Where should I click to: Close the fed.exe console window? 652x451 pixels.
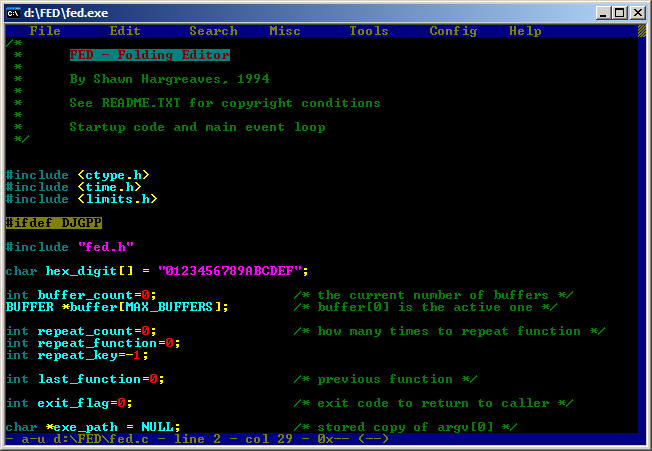(637, 12)
